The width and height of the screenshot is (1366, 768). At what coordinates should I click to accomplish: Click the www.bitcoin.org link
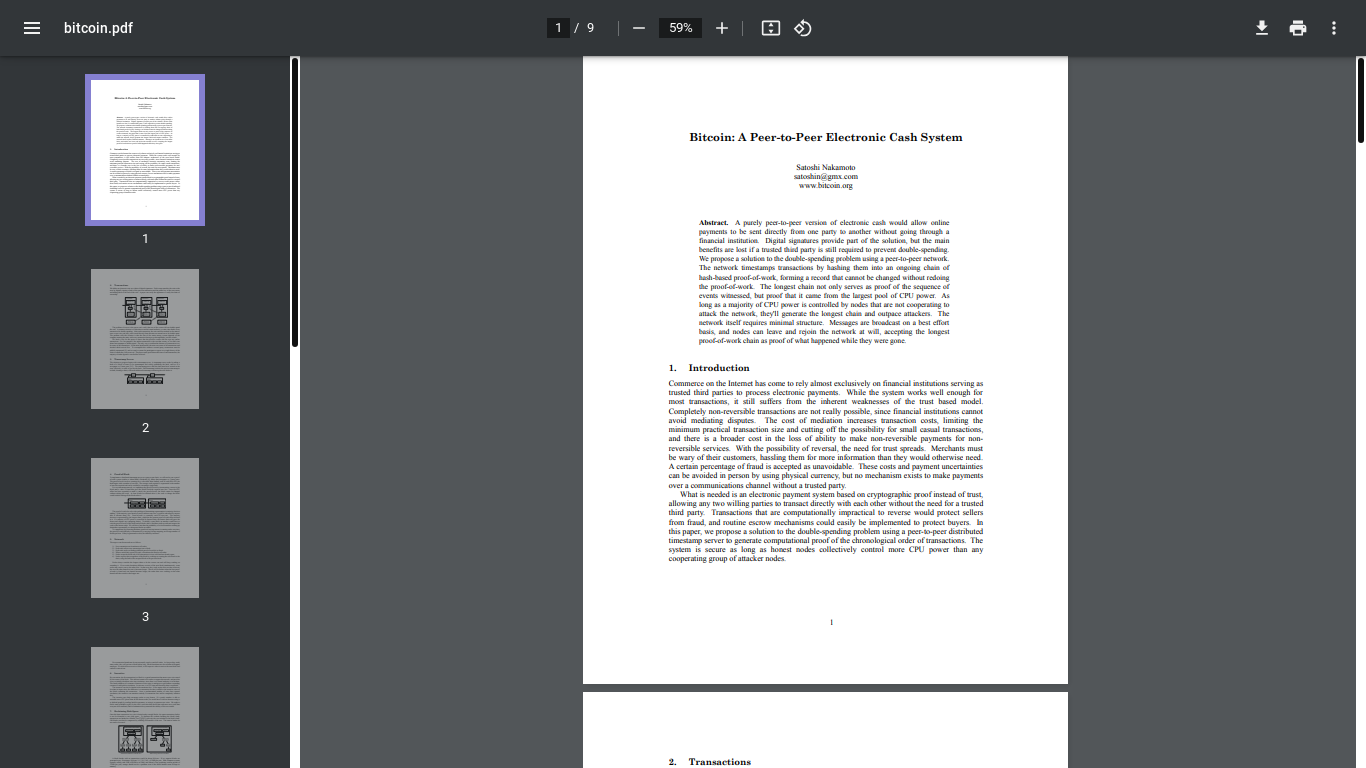point(825,186)
